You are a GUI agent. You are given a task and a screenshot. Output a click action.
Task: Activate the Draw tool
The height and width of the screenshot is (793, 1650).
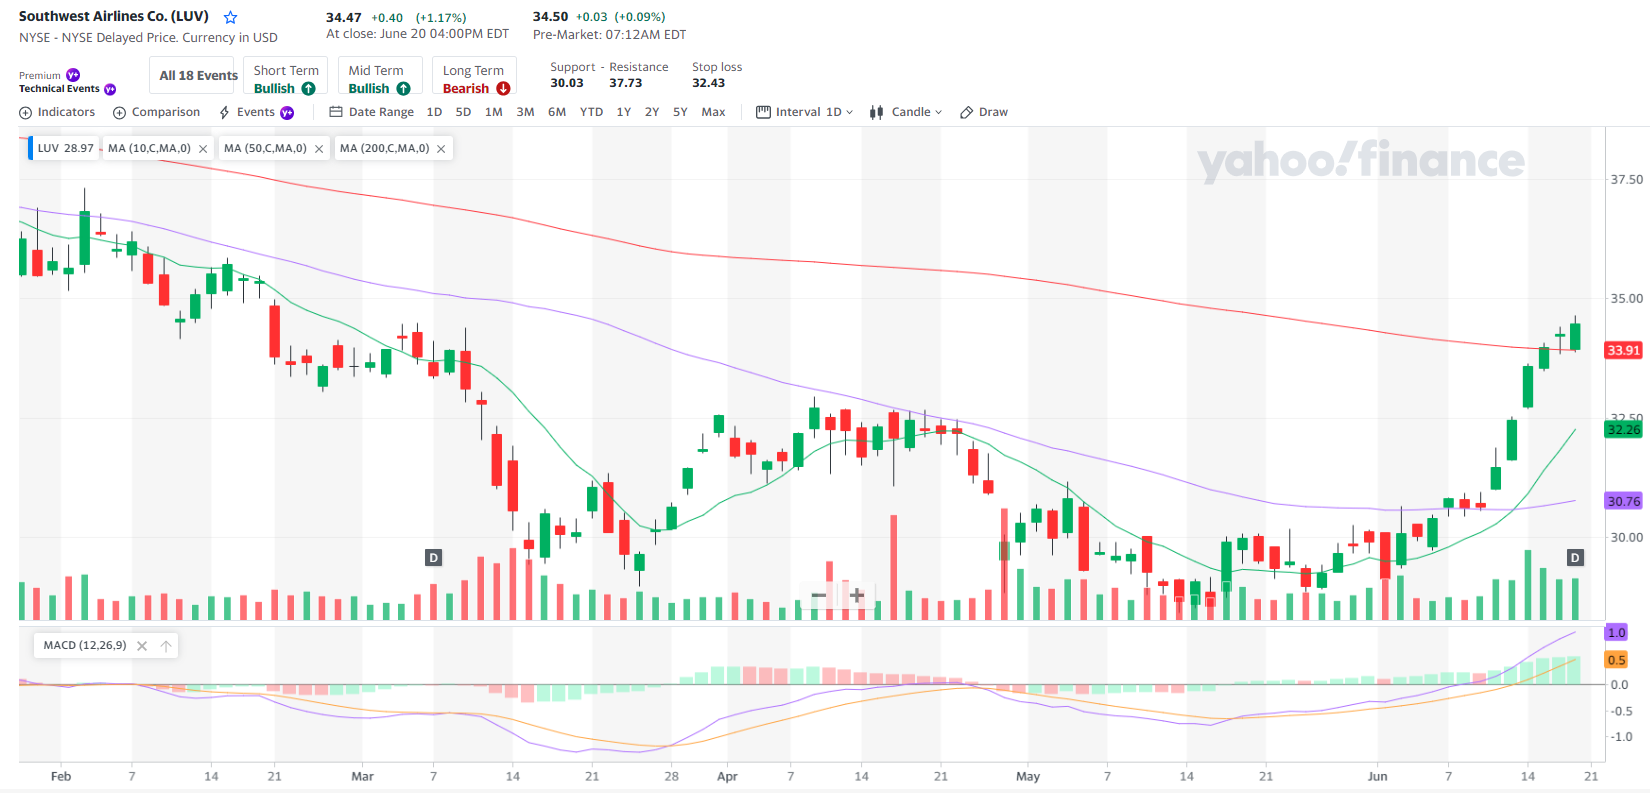984,112
